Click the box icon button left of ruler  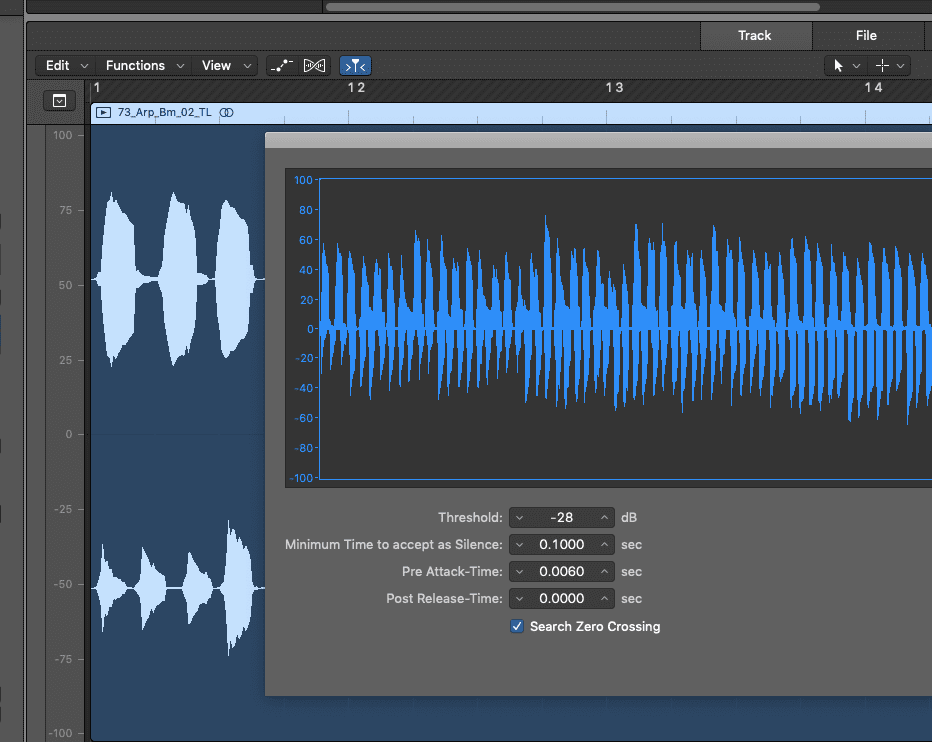coord(59,101)
